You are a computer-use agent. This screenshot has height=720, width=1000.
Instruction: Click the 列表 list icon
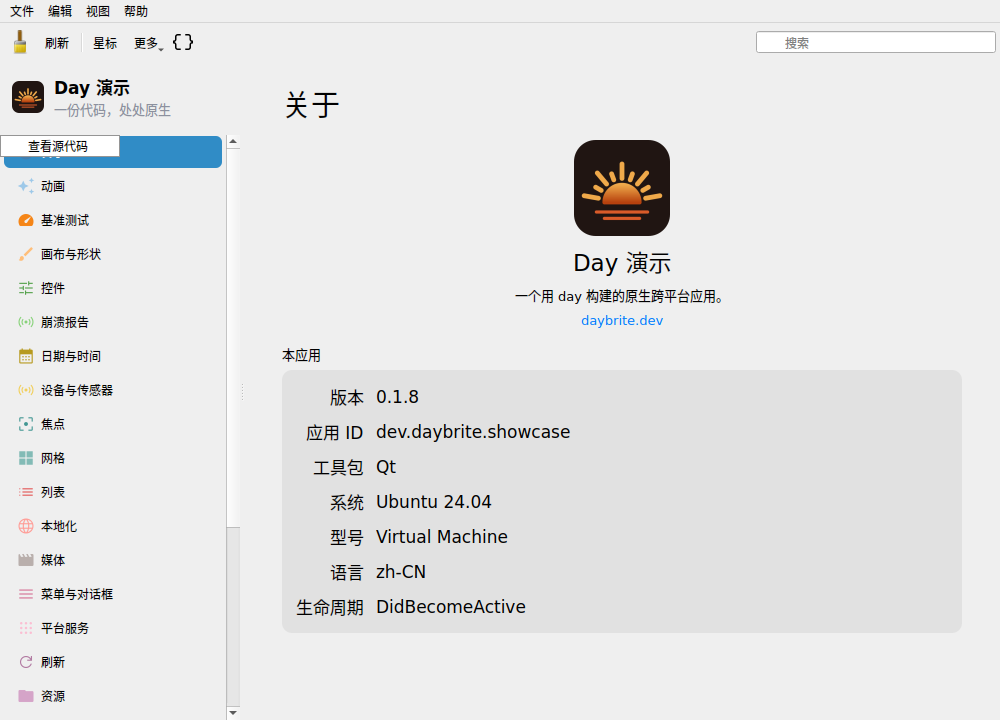[x=26, y=492]
